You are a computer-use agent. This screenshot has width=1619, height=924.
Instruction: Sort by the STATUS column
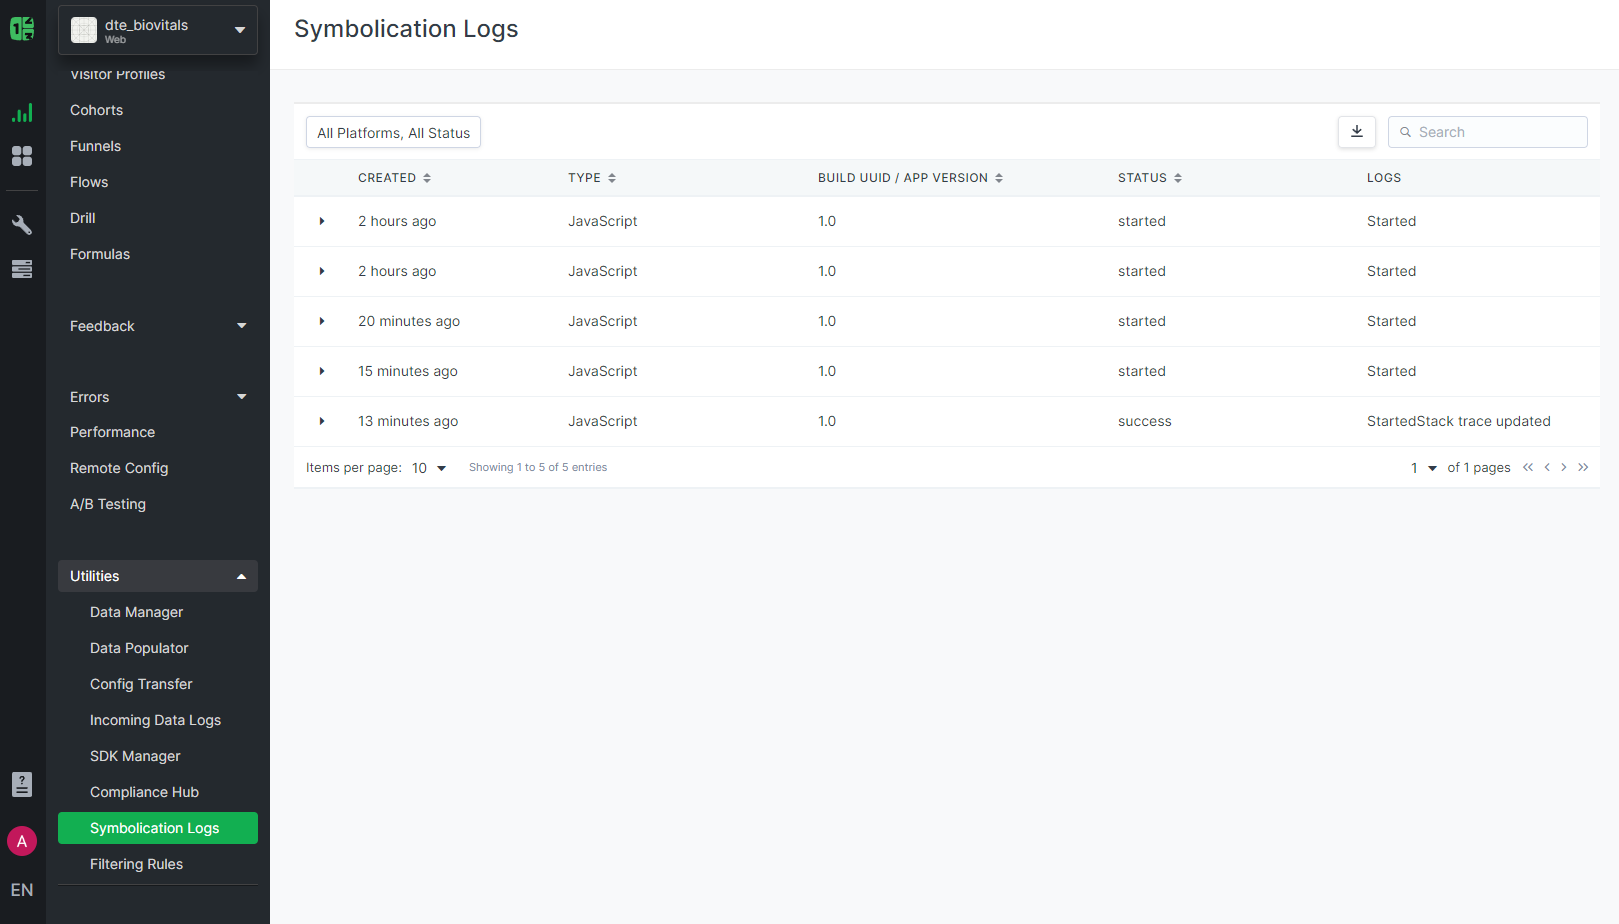(x=1150, y=178)
